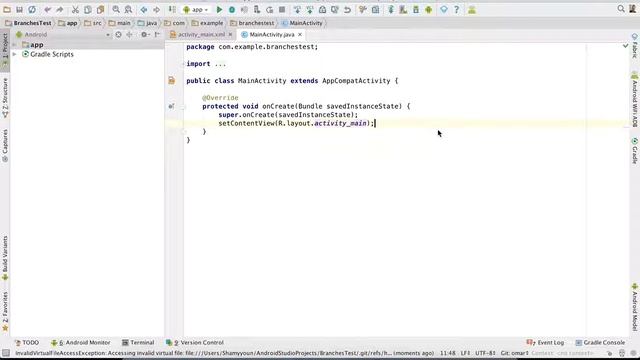Click the LF line separator selector
The image size is (640, 360).
click(465, 353)
